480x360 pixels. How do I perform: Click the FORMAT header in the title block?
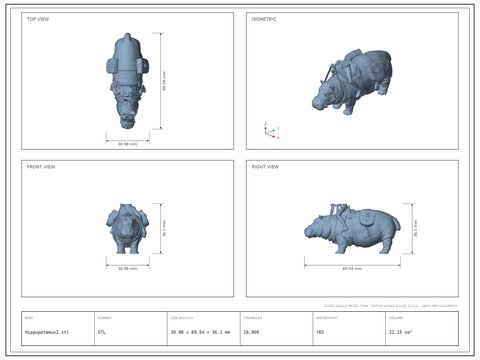click(104, 318)
